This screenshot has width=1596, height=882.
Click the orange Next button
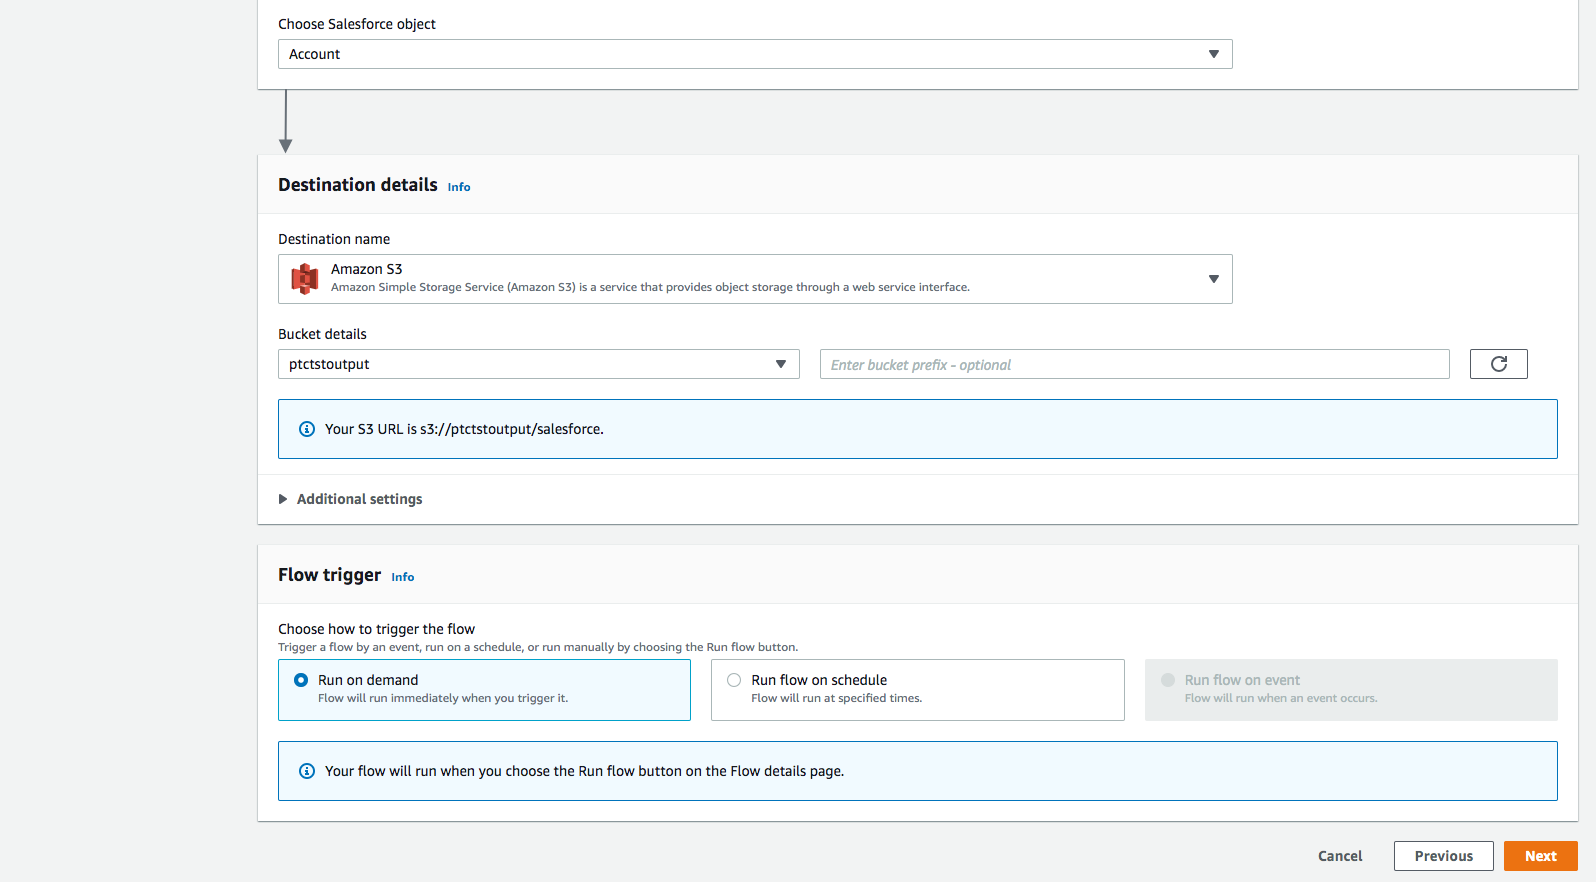click(x=1540, y=856)
